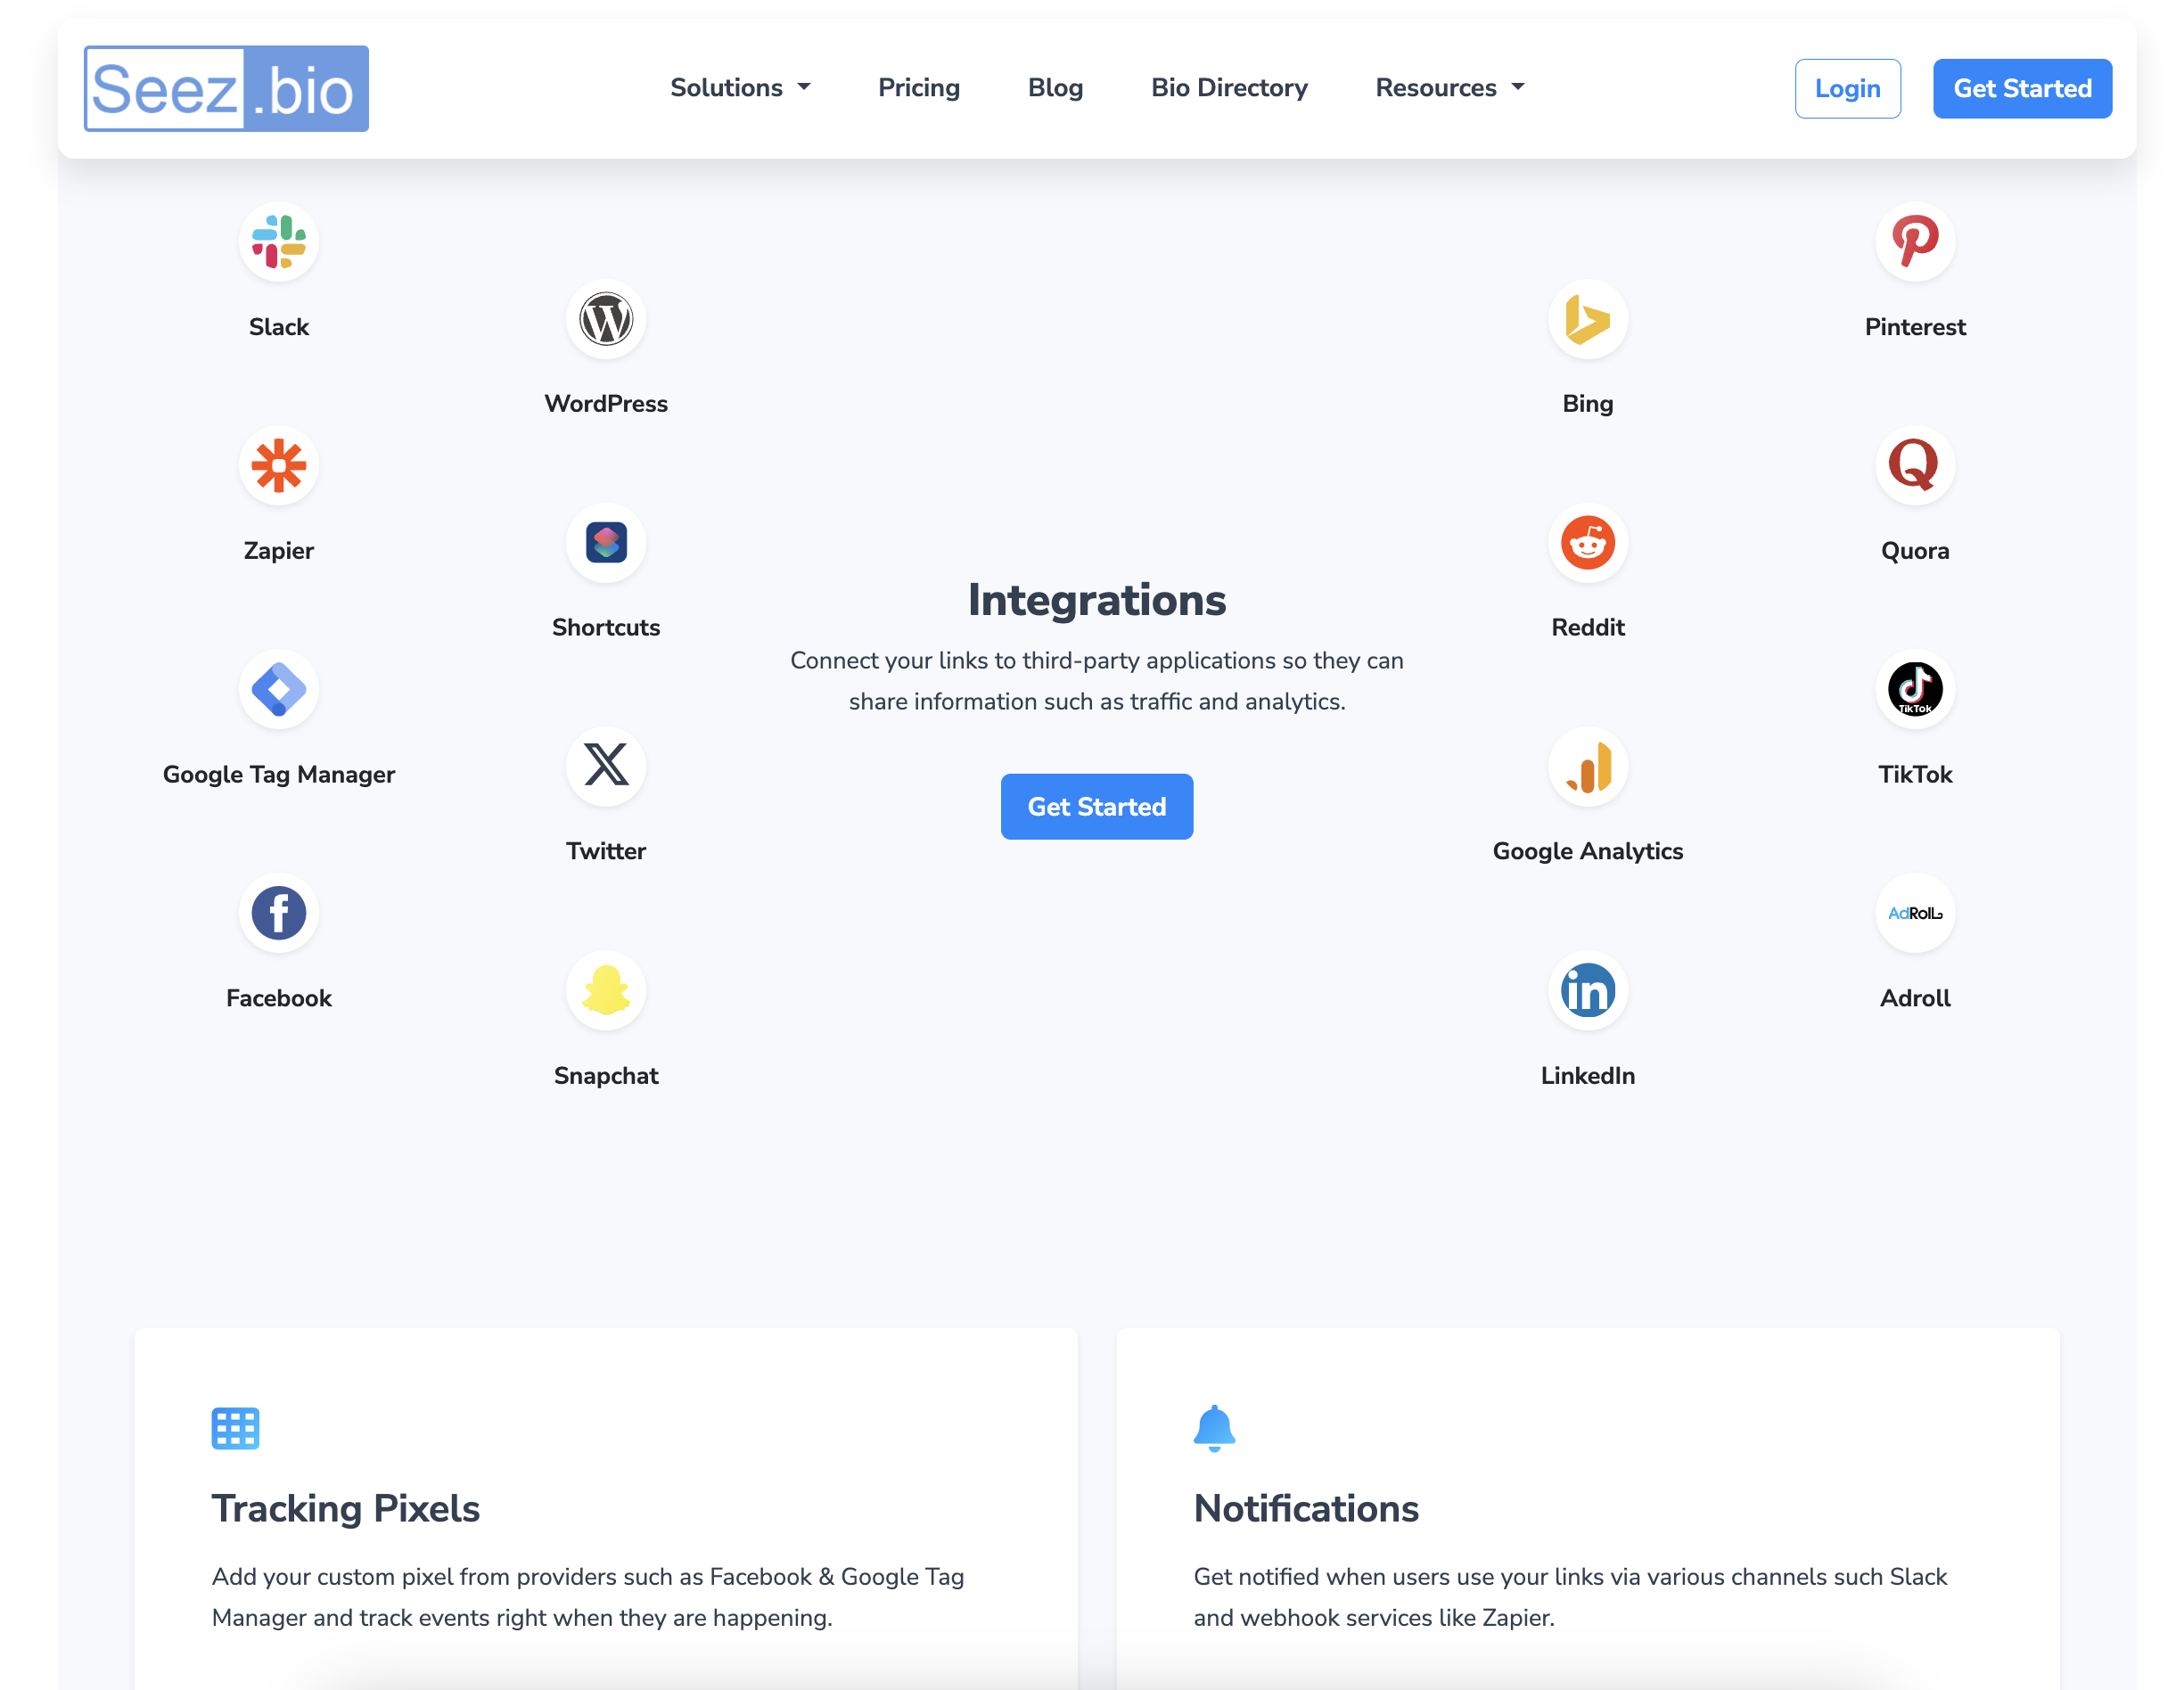Click the Shortcuts label text
Viewport: 2184px width, 1690px height.
[x=606, y=628]
